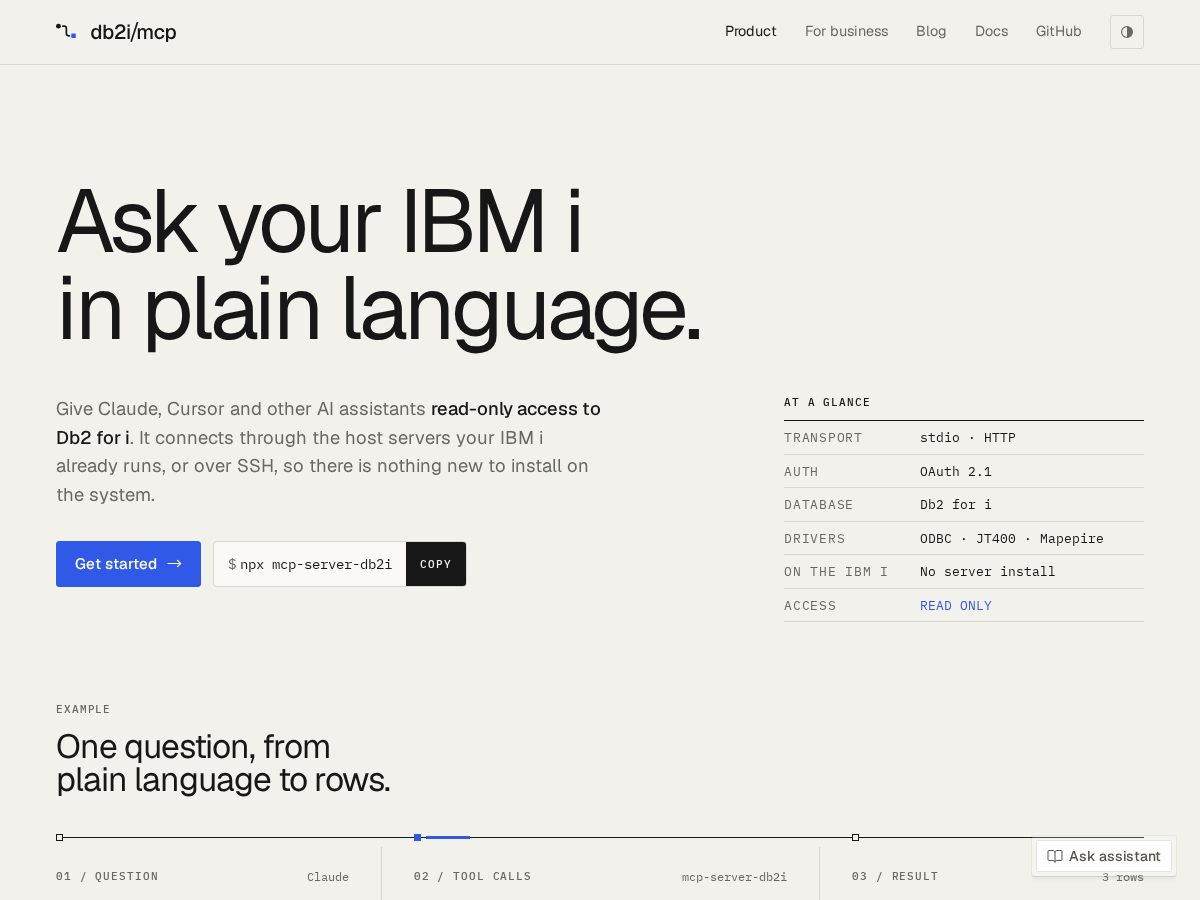Click the 'ODBC · JT400 · Mapepire' drivers value

pyautogui.click(x=1012, y=539)
